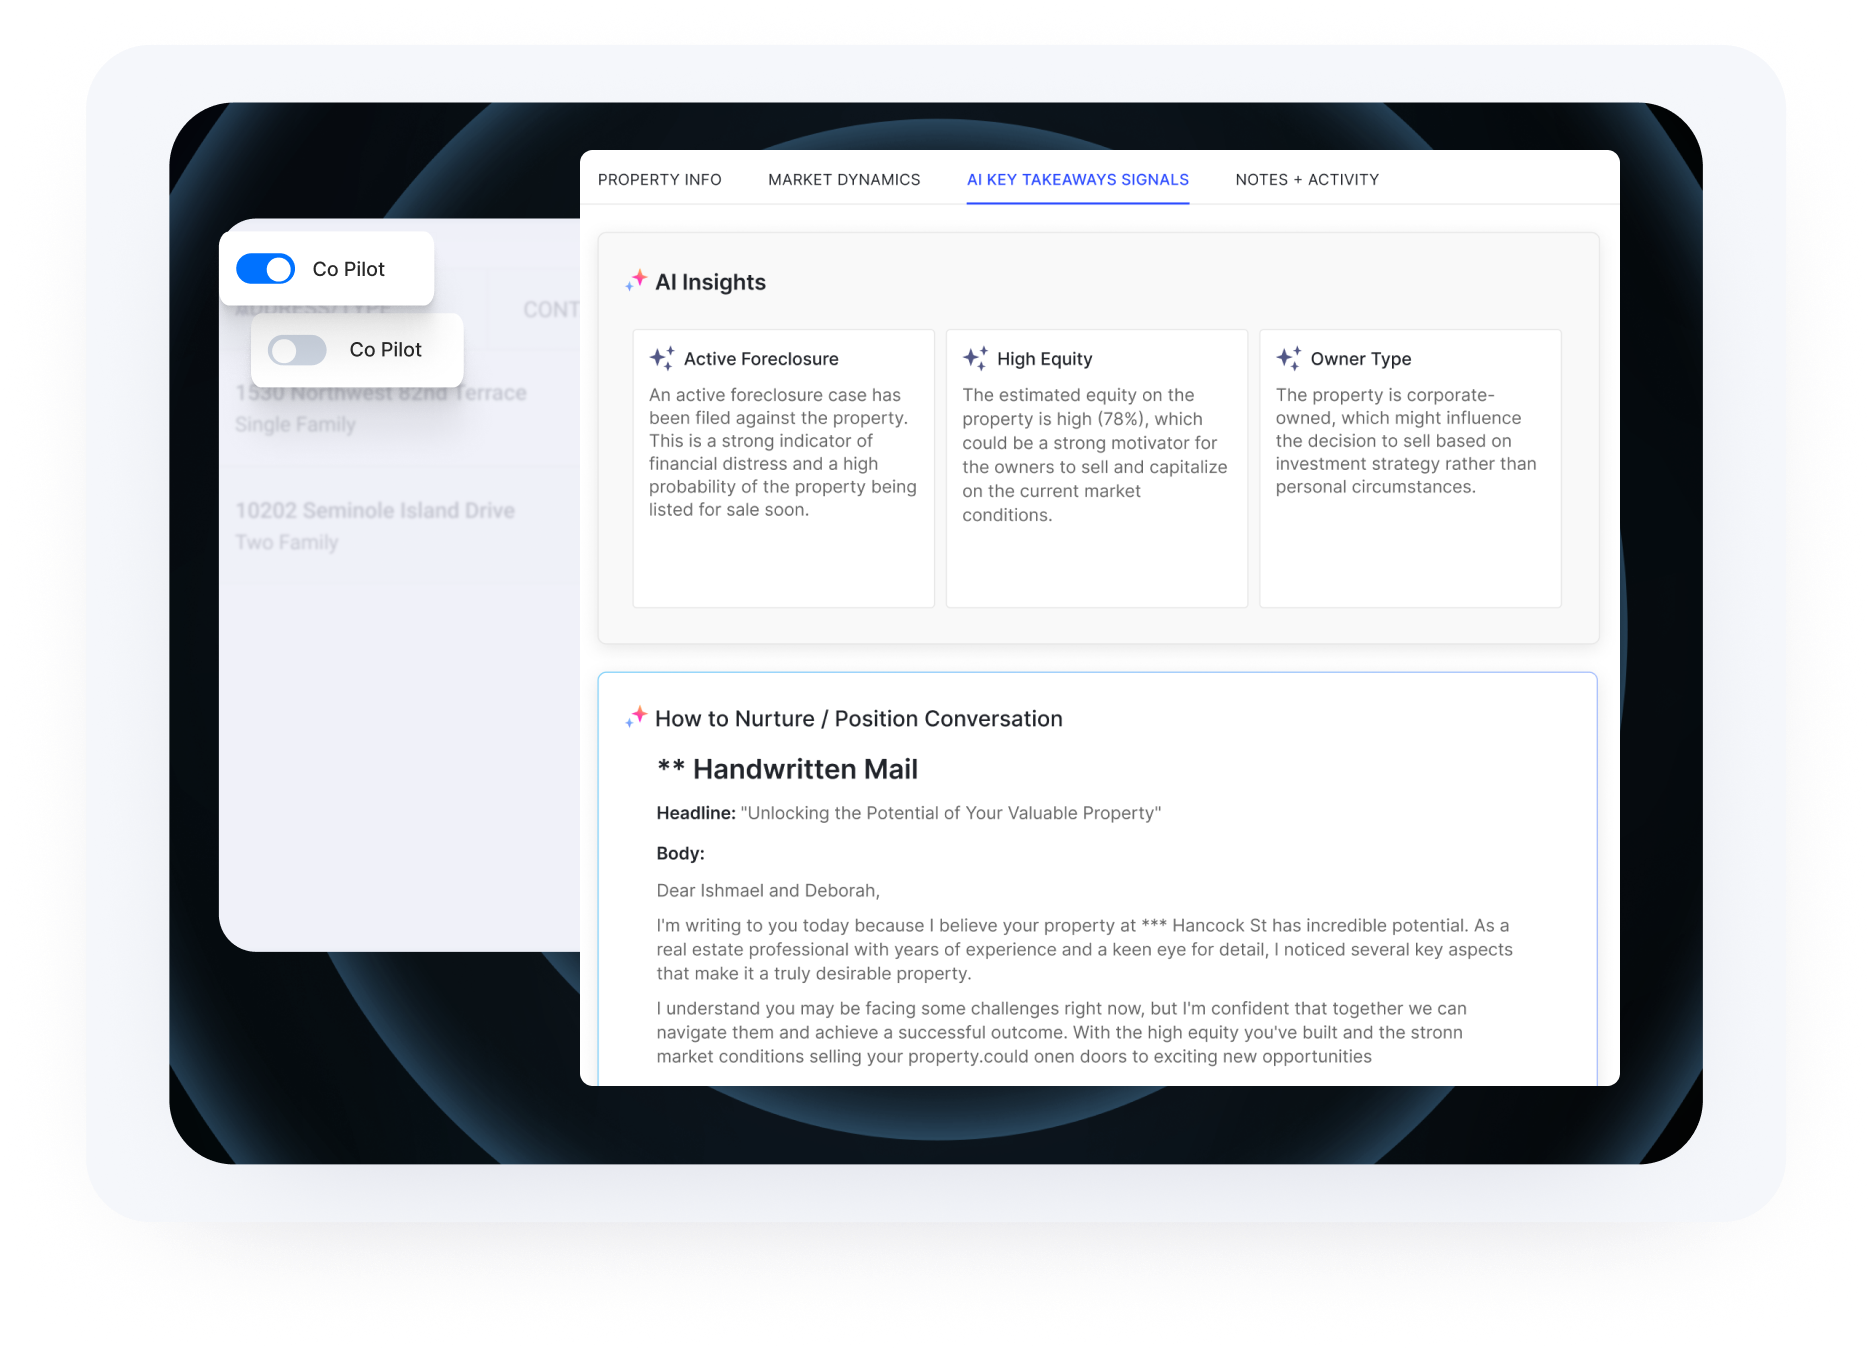The width and height of the screenshot is (1871, 1348).
Task: Click the How to Nurture / Position Conversation title
Action: tap(858, 719)
